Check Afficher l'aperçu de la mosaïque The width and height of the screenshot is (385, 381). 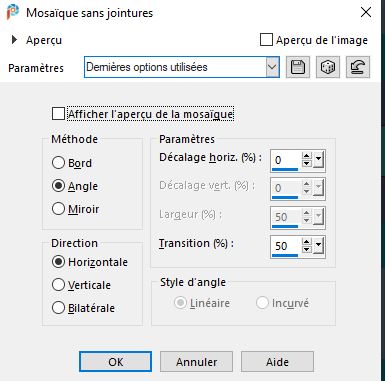(x=58, y=114)
